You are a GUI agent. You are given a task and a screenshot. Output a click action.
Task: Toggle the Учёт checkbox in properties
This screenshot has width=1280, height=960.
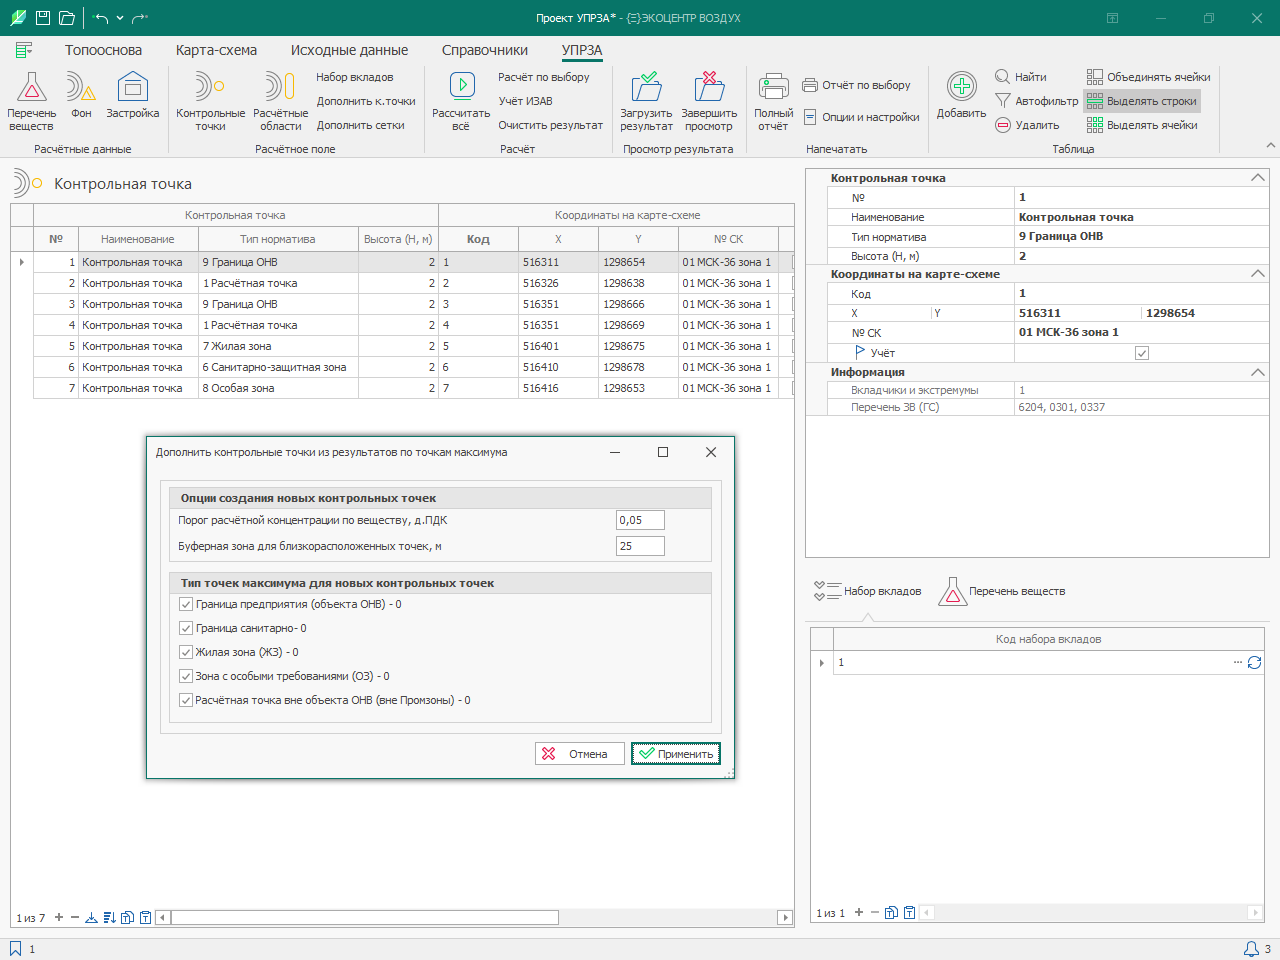1142,353
